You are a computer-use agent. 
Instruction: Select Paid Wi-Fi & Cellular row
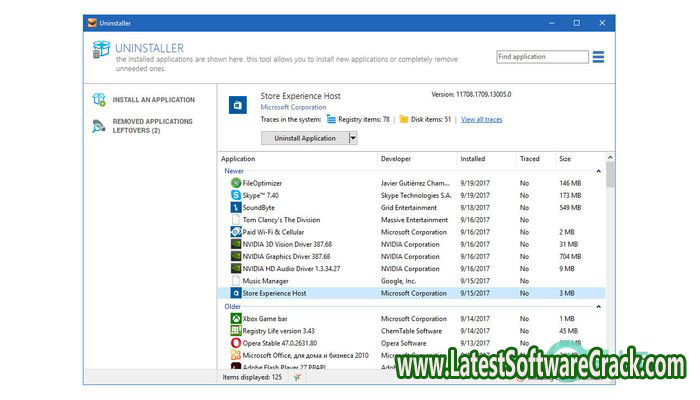pyautogui.click(x=412, y=232)
